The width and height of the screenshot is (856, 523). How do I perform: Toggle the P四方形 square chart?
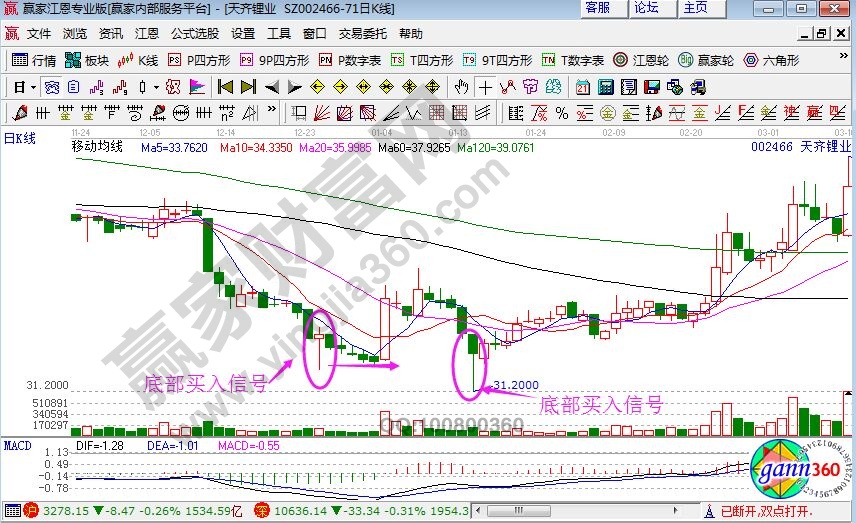click(198, 60)
